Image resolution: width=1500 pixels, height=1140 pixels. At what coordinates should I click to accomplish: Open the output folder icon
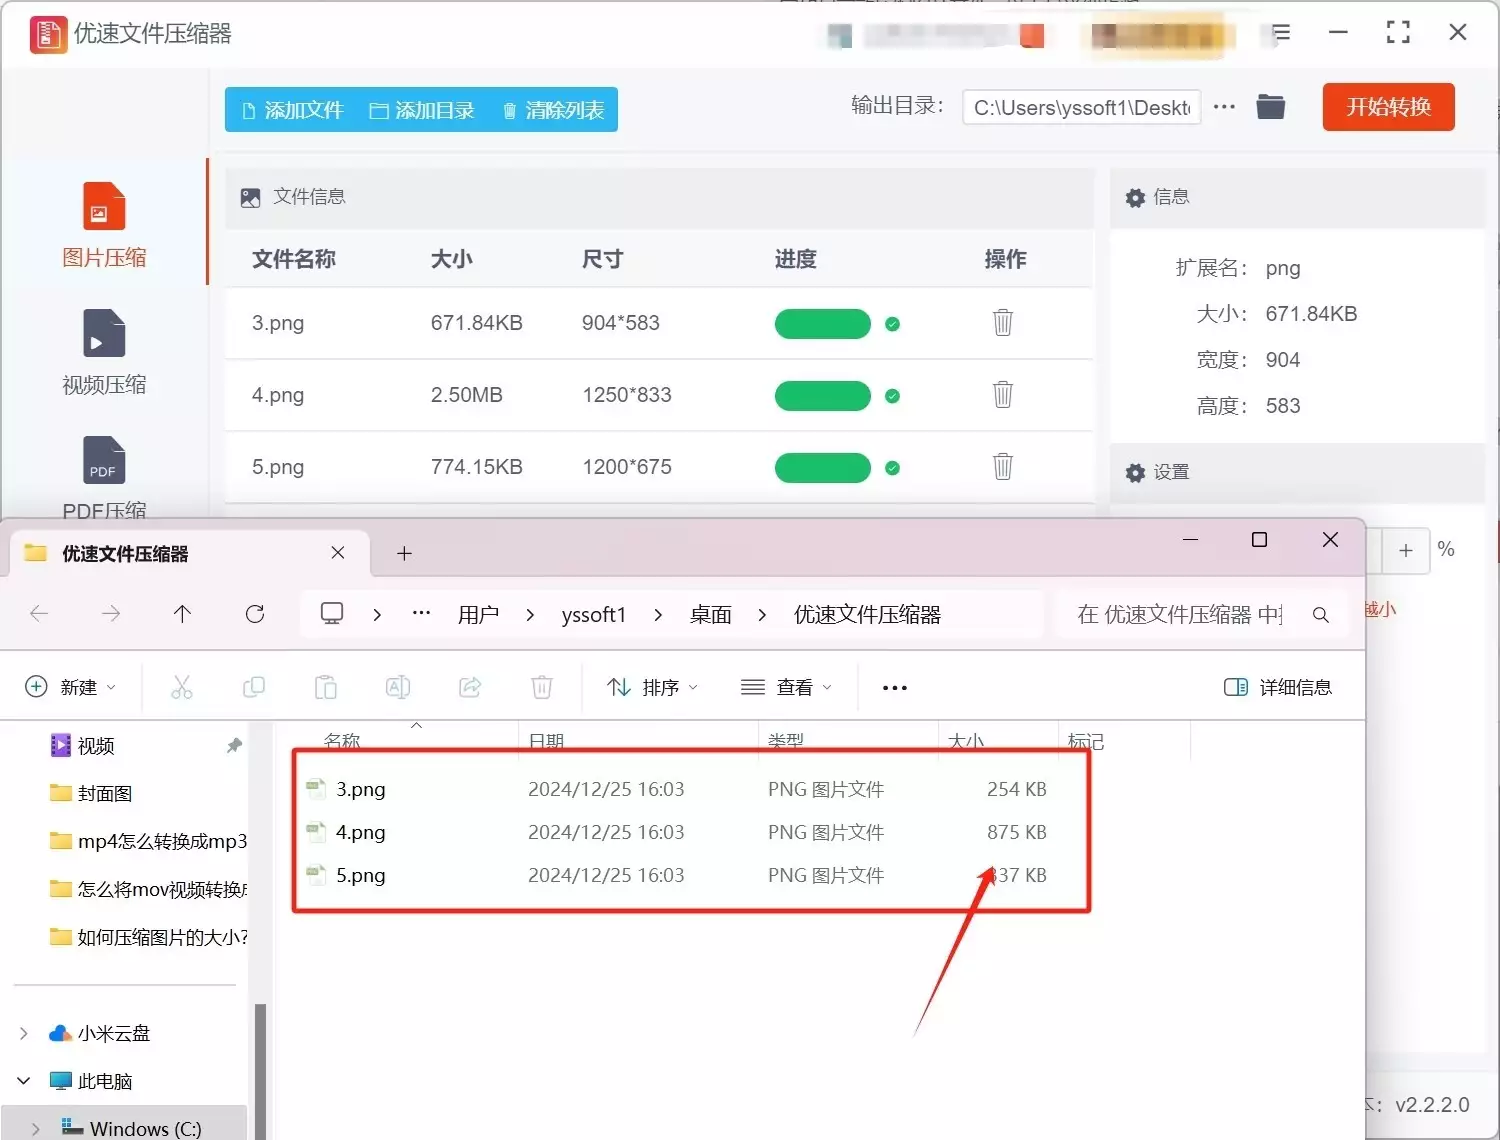pyautogui.click(x=1270, y=107)
